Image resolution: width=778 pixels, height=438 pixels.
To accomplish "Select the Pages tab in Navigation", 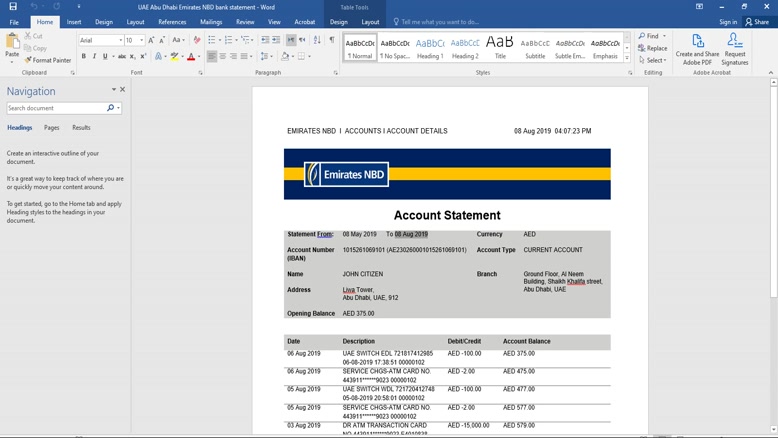I will click(52, 127).
